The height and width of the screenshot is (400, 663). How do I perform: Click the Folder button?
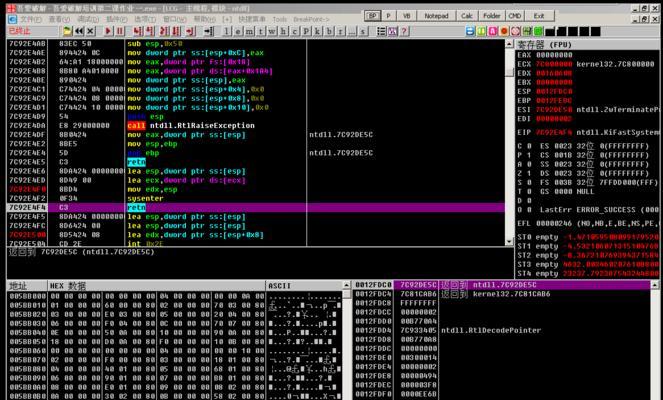tap(492, 16)
